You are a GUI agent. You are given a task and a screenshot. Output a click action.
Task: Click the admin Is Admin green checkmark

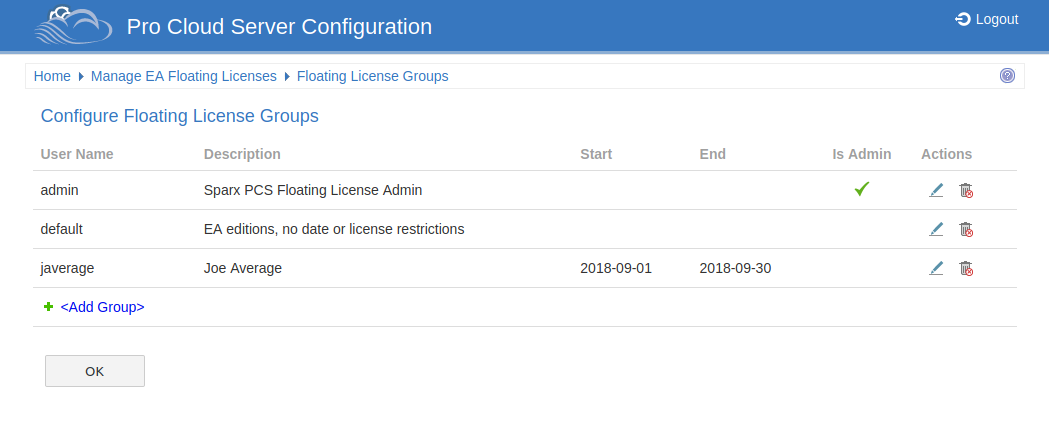[861, 189]
